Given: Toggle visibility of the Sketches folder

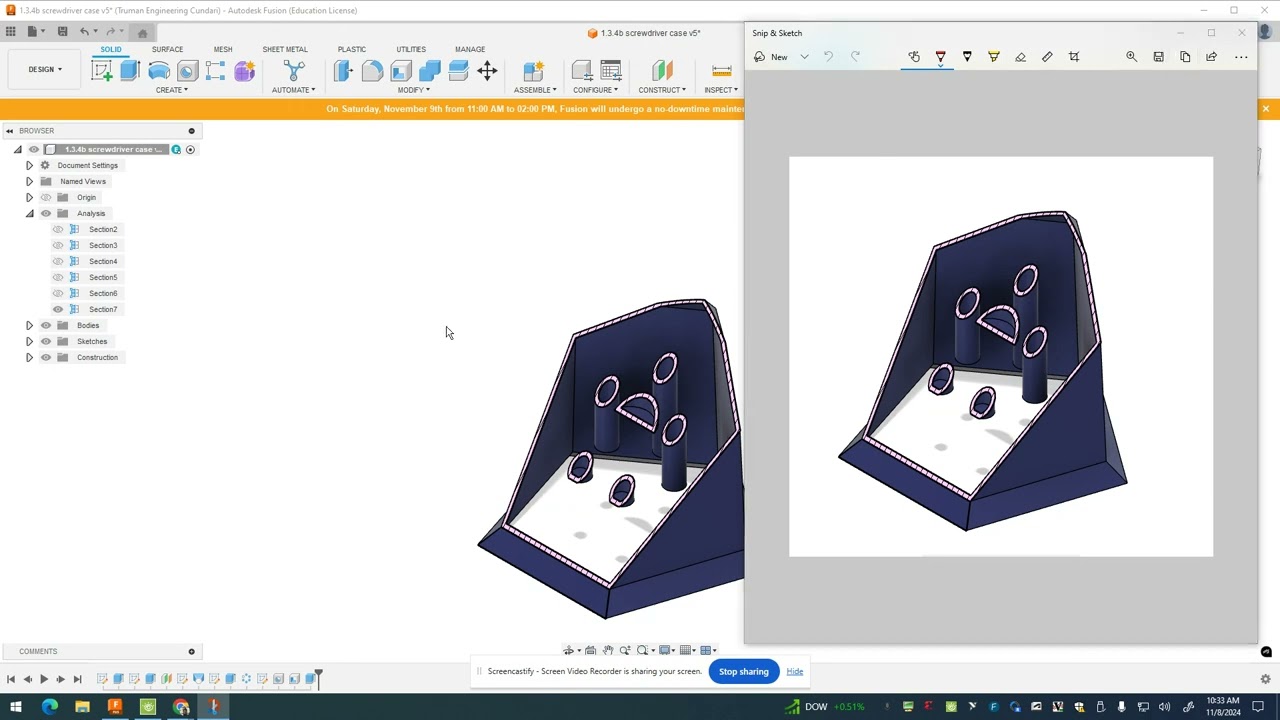Looking at the screenshot, I should click(46, 341).
